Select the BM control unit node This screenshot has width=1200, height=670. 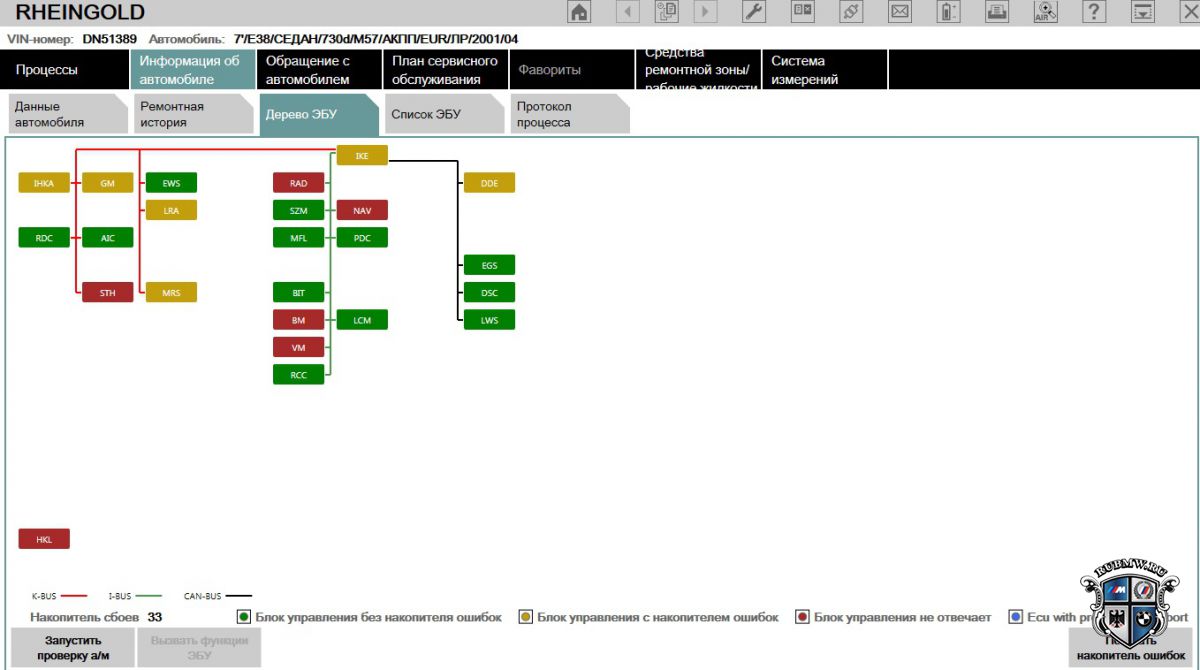pyautogui.click(x=299, y=320)
